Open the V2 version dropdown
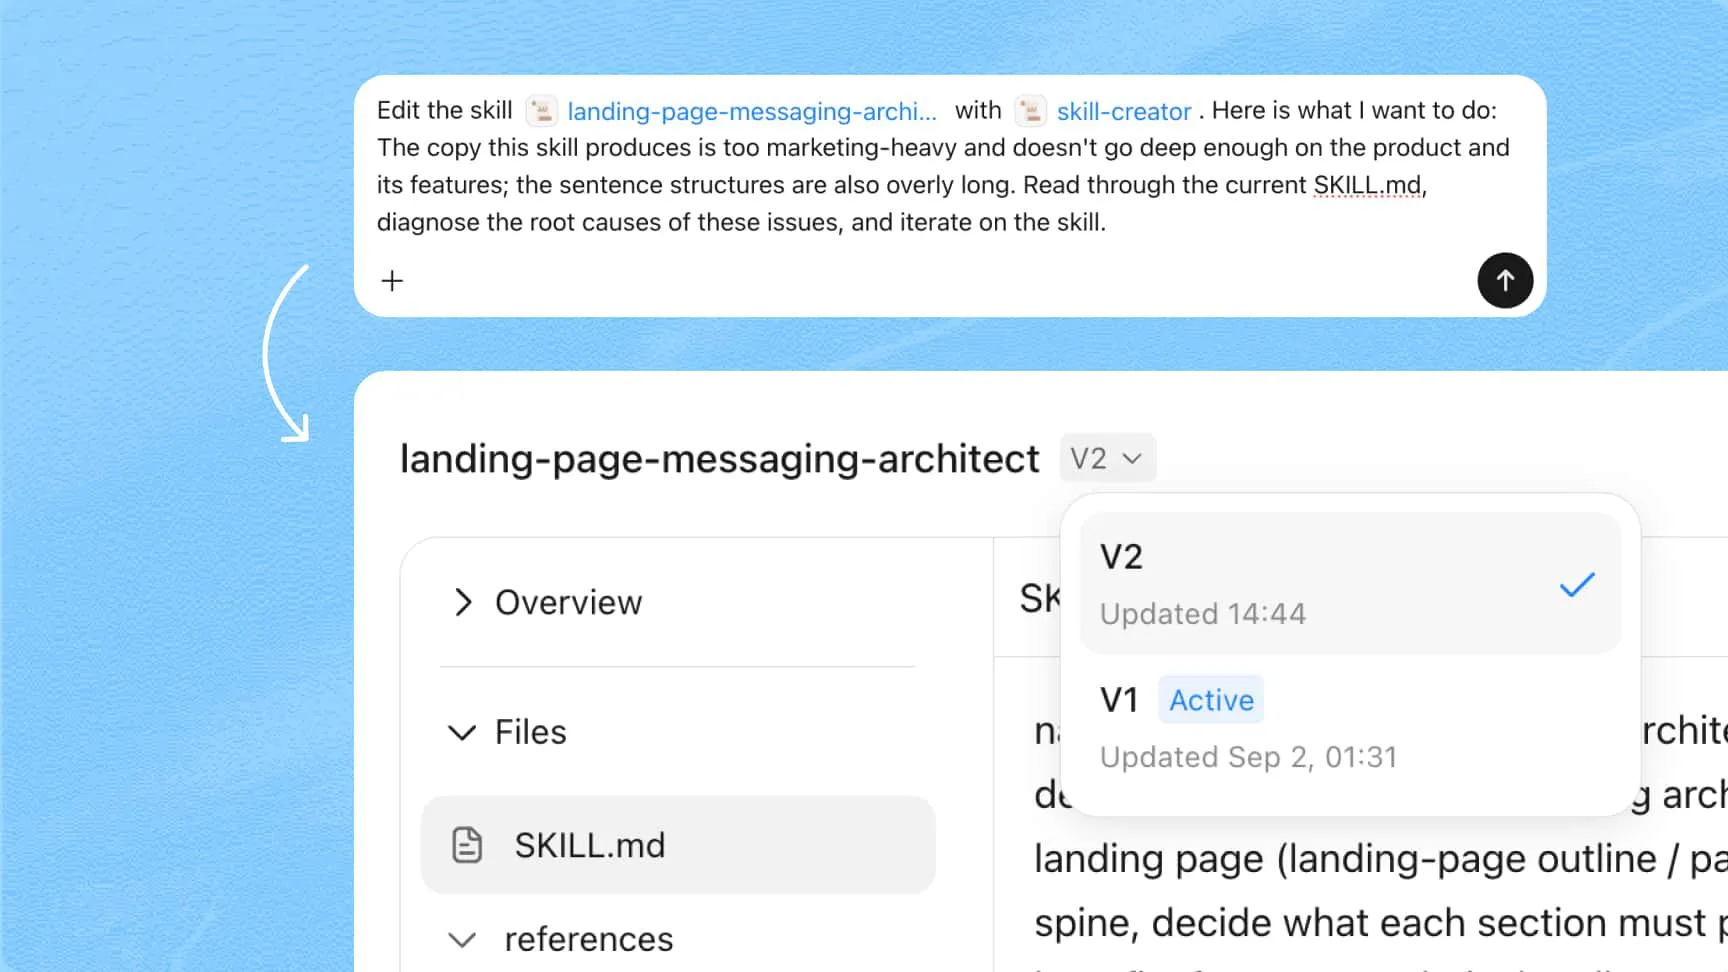1728x972 pixels. 1107,458
